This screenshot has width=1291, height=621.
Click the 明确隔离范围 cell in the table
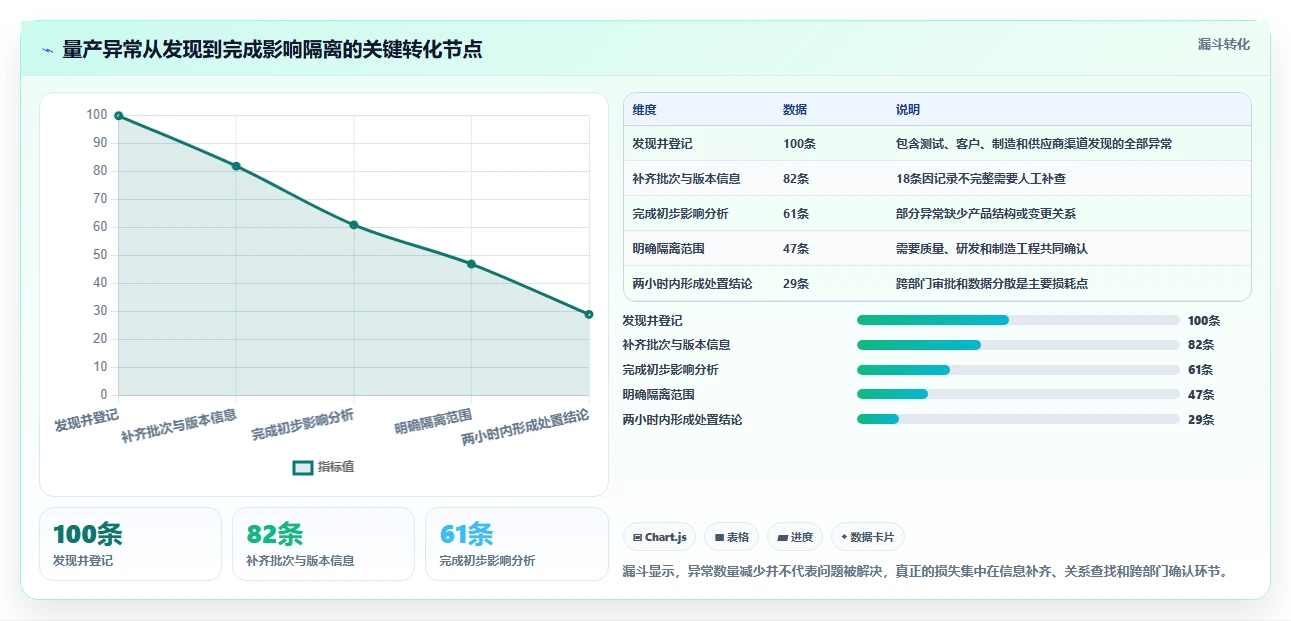(668, 249)
